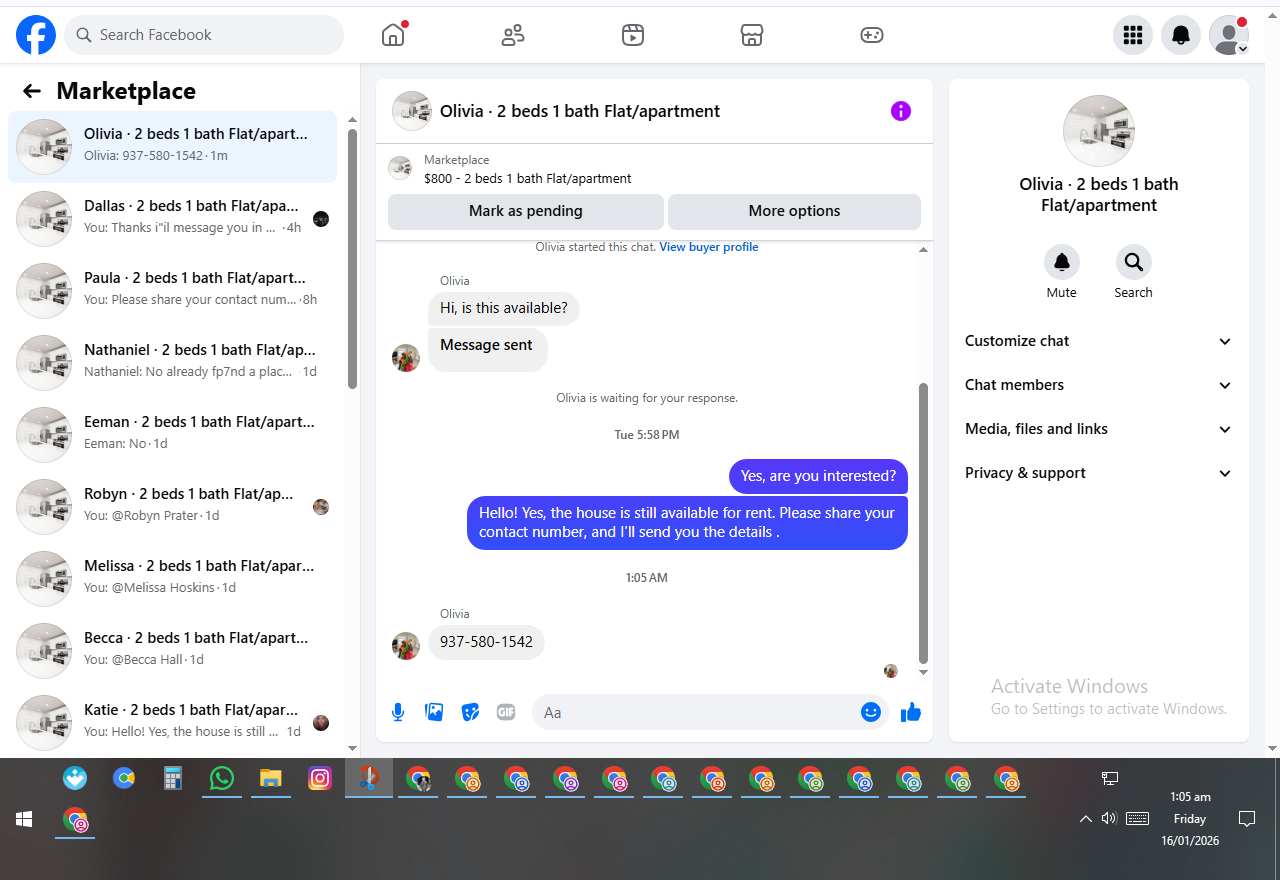Click Mark as pending button

[526, 211]
